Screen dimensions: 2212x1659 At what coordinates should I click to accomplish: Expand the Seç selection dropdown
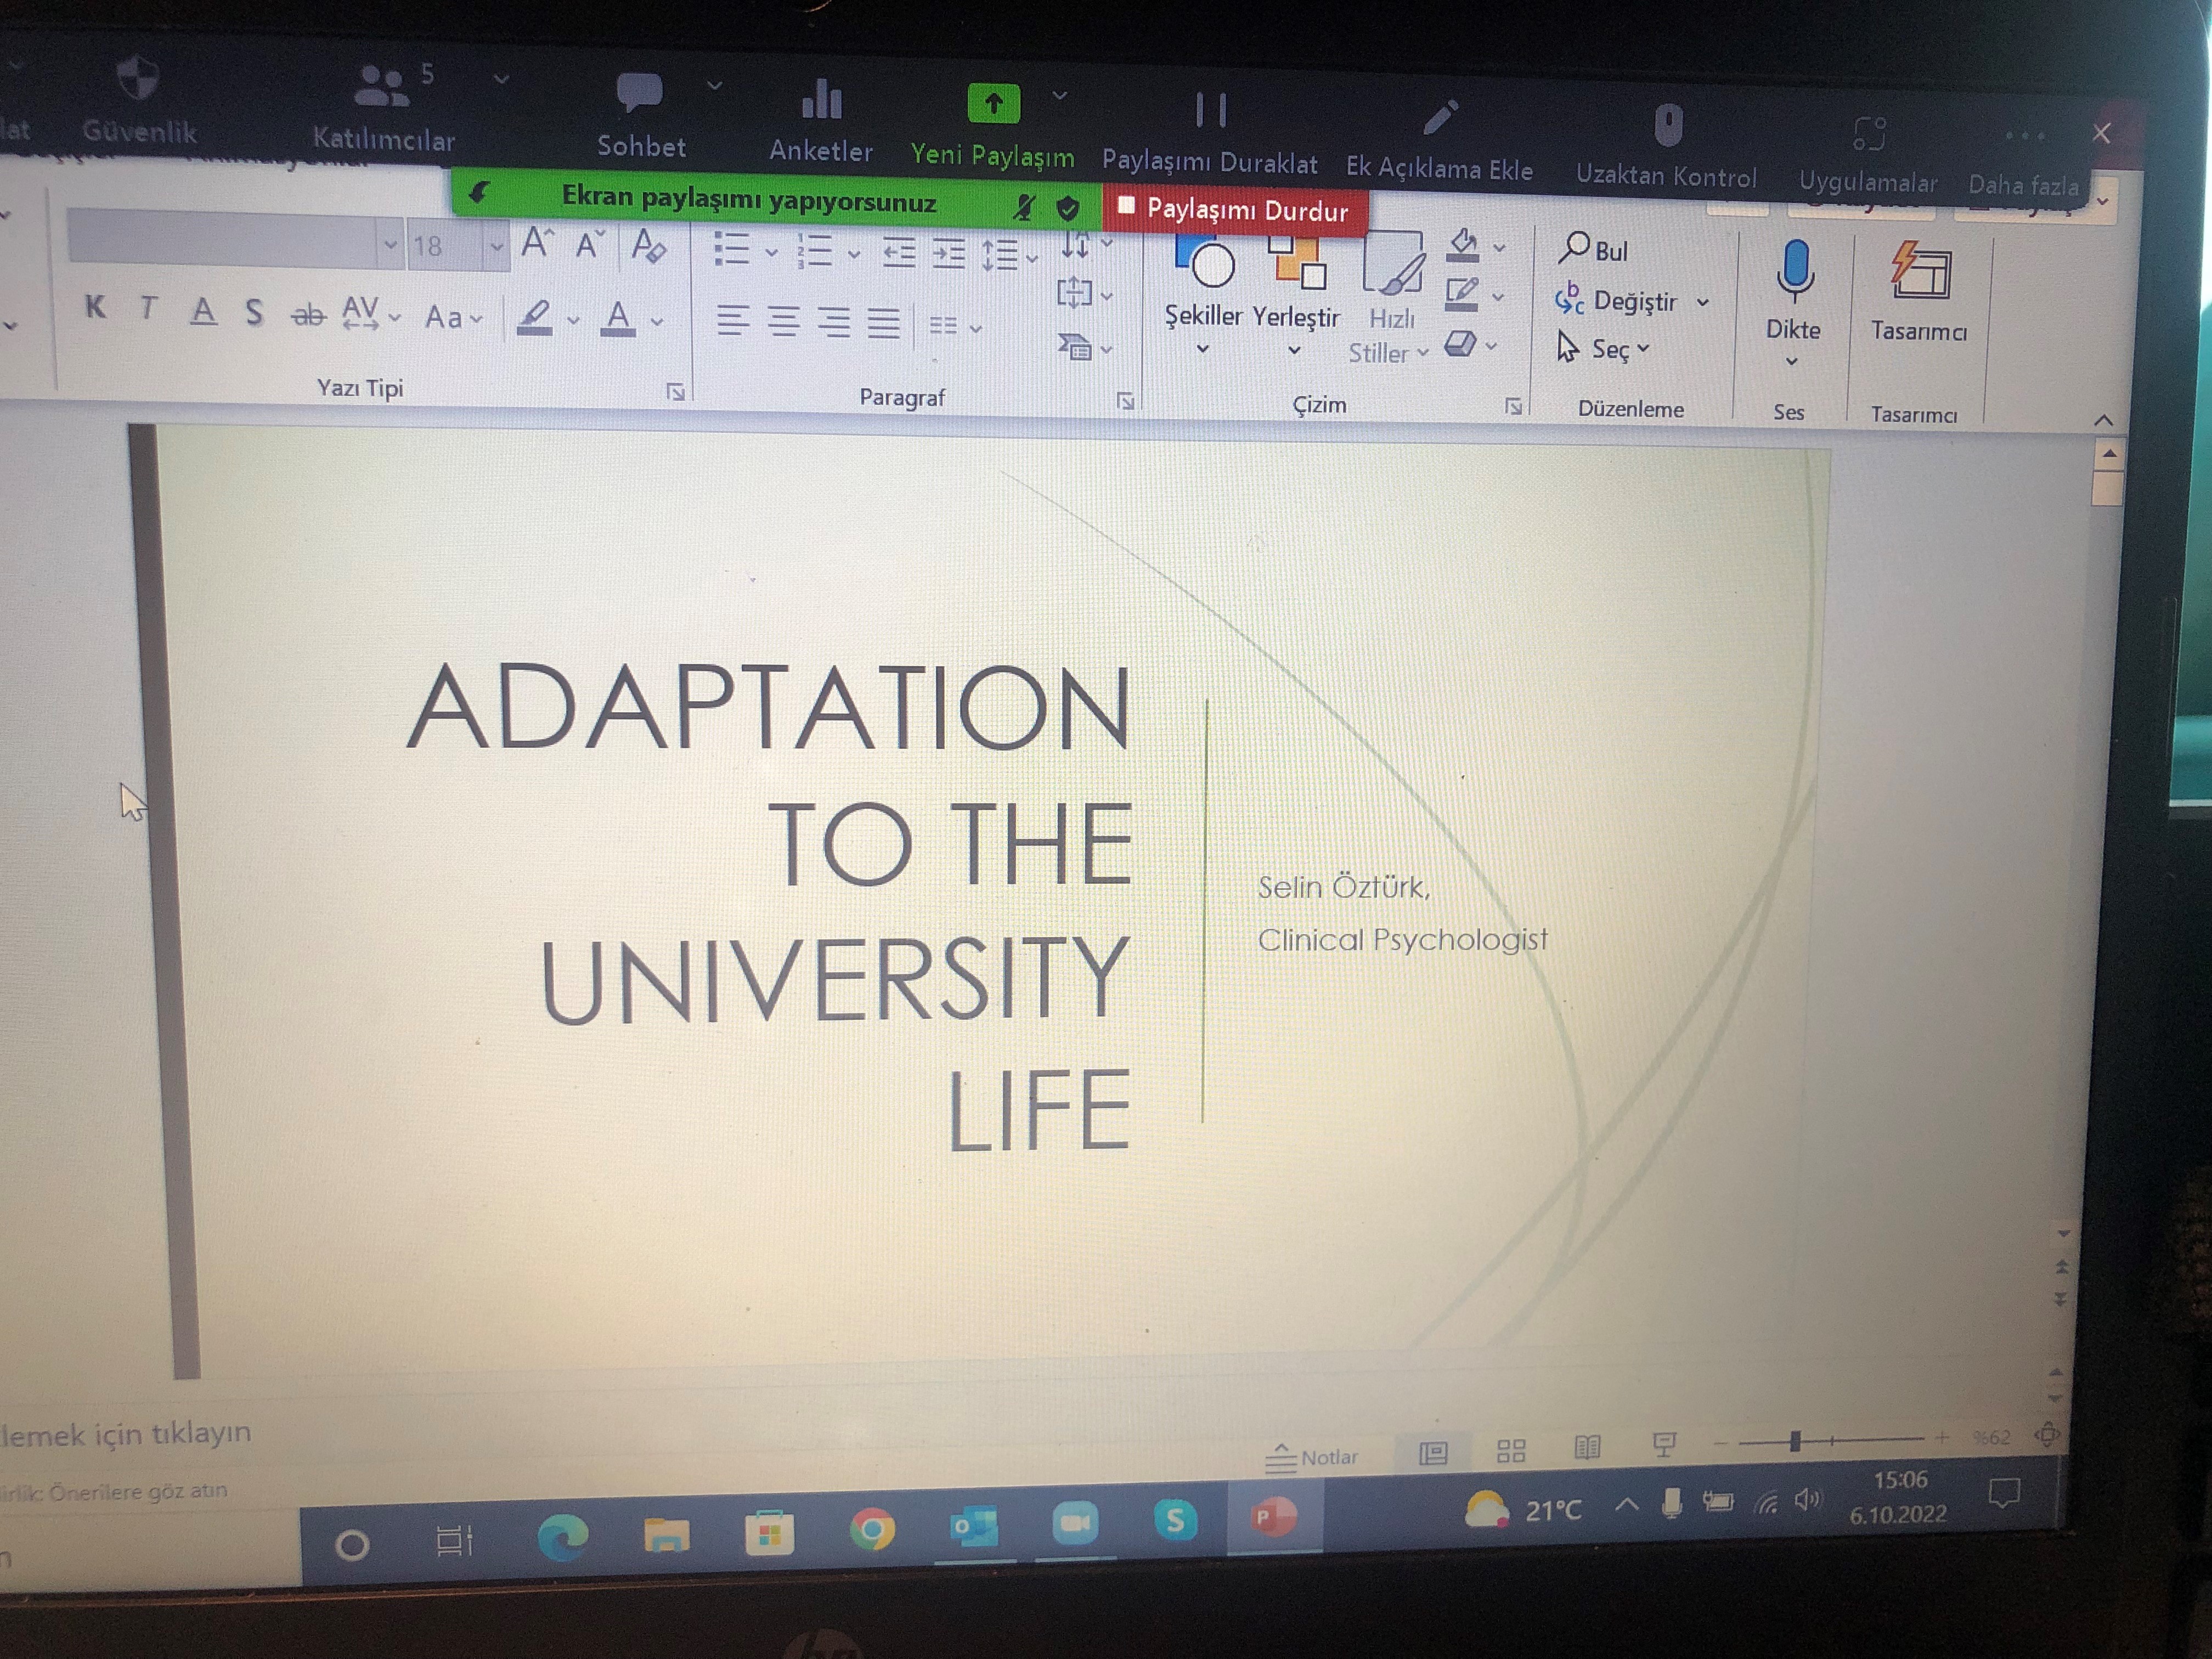point(1643,349)
